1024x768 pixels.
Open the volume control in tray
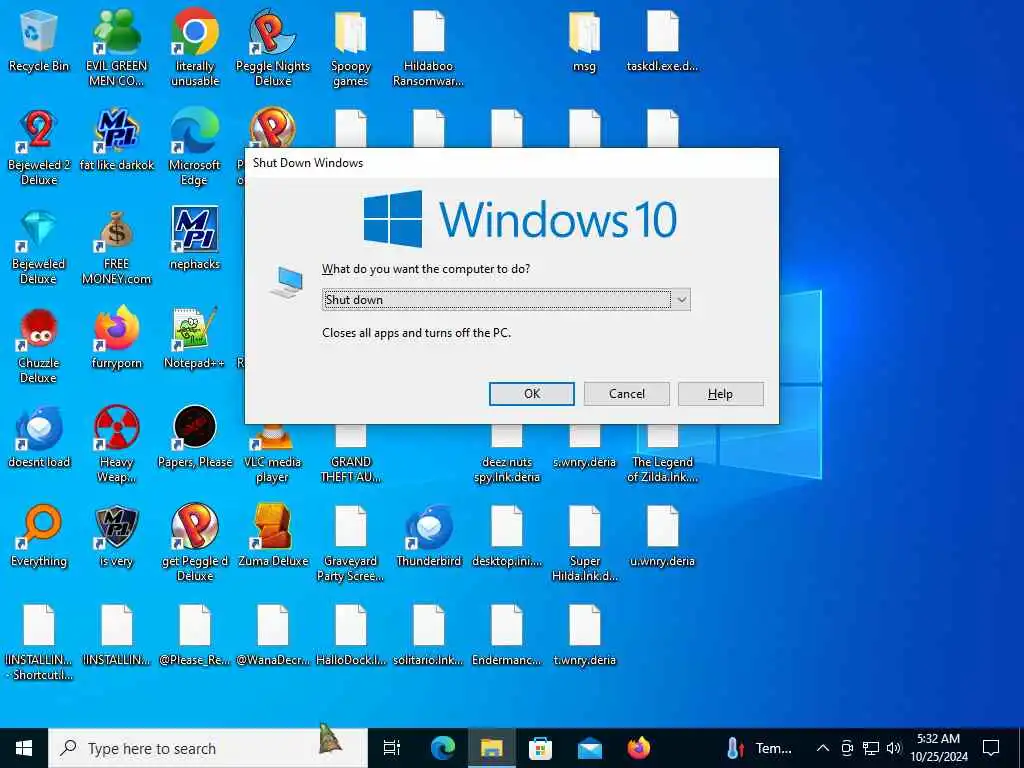(893, 748)
